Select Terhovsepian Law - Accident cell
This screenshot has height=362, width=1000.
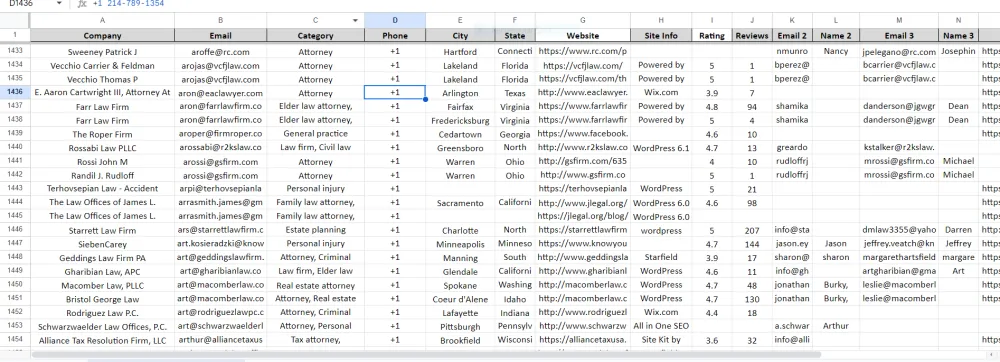pyautogui.click(x=102, y=189)
